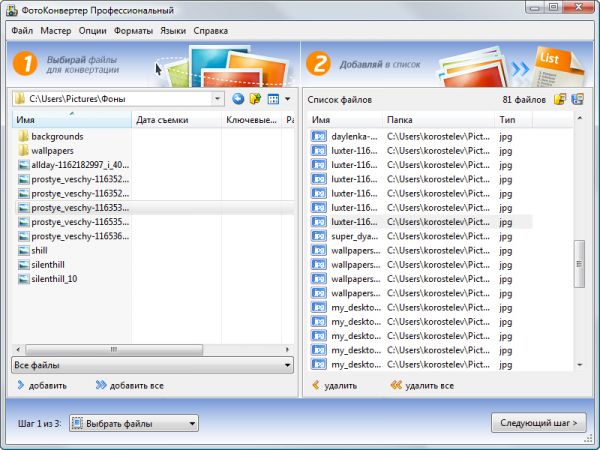
Task: Sort file list by 'Тип' column header
Action: point(514,120)
